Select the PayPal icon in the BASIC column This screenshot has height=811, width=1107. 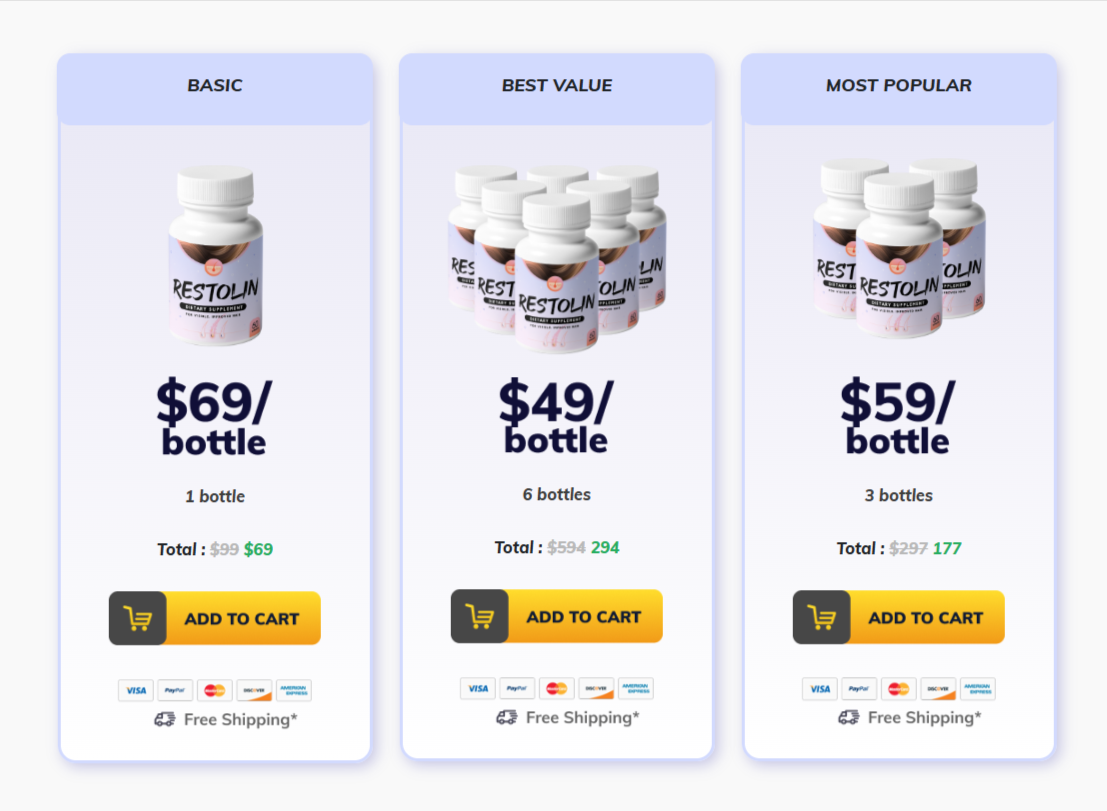click(x=174, y=690)
